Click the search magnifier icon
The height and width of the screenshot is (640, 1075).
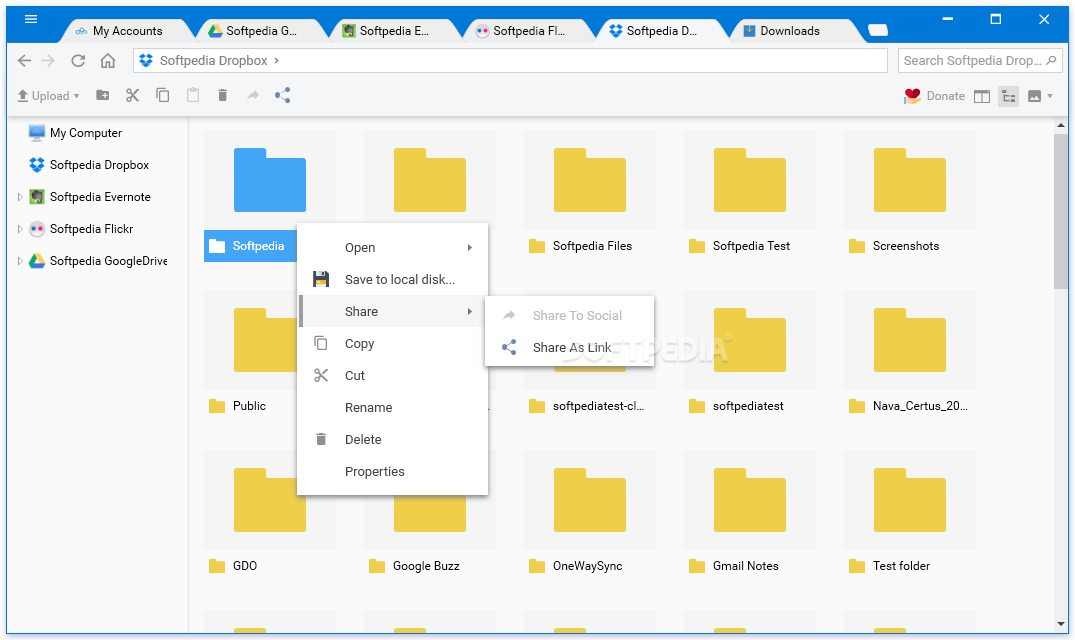1051,60
